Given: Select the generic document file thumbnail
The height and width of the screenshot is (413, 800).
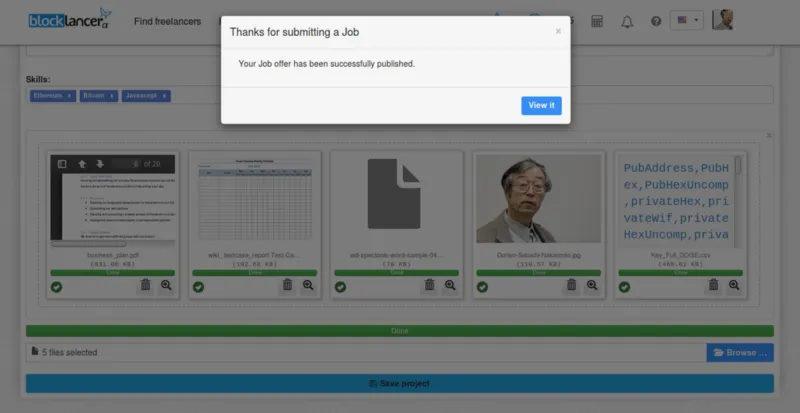Looking at the screenshot, I should pos(396,193).
